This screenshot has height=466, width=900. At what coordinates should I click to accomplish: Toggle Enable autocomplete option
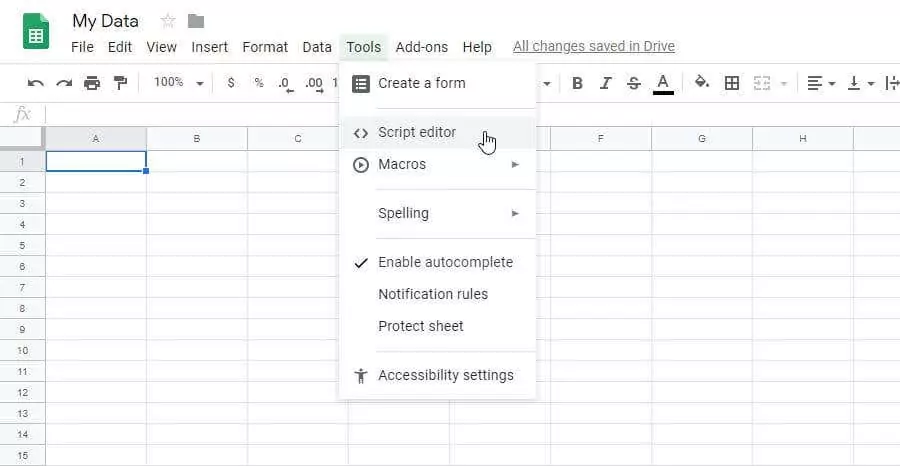point(437,262)
